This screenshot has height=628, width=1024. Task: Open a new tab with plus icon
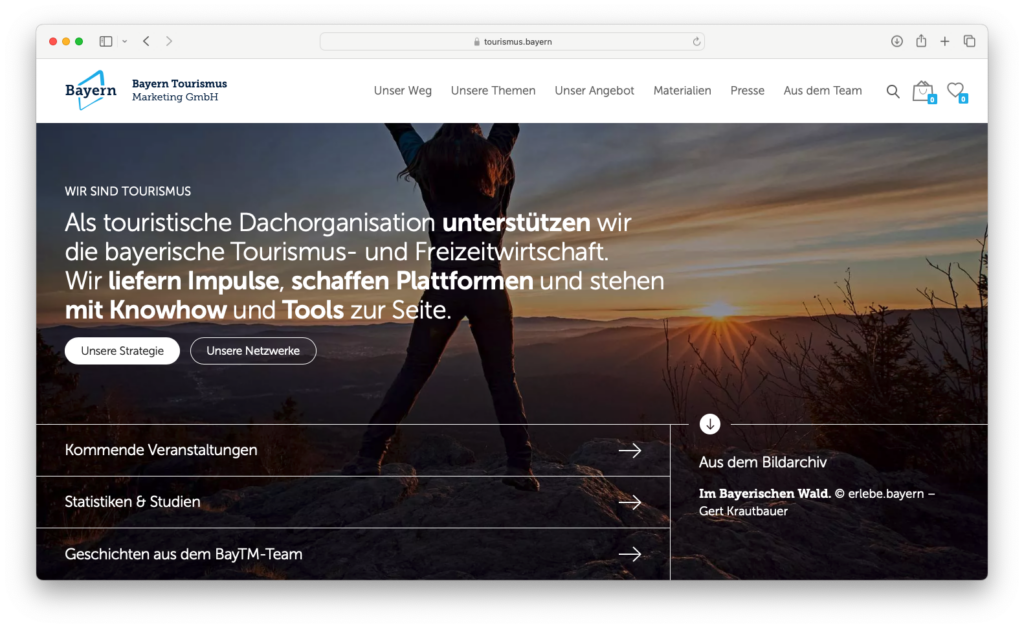pyautogui.click(x=945, y=41)
